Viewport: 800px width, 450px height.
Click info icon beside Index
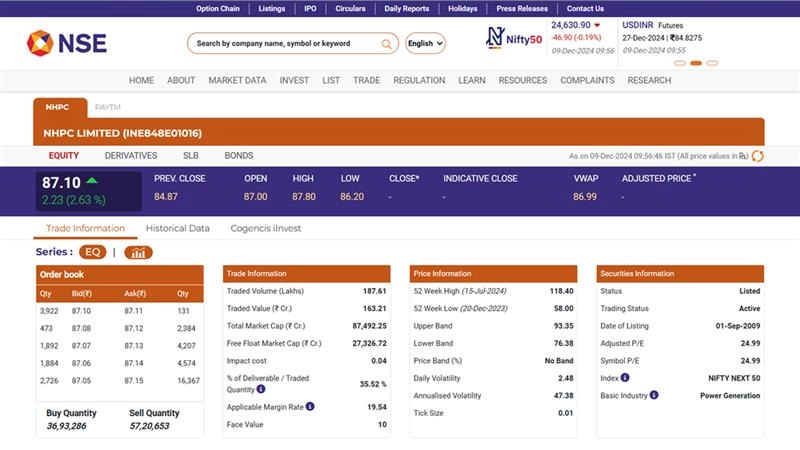coord(625,378)
